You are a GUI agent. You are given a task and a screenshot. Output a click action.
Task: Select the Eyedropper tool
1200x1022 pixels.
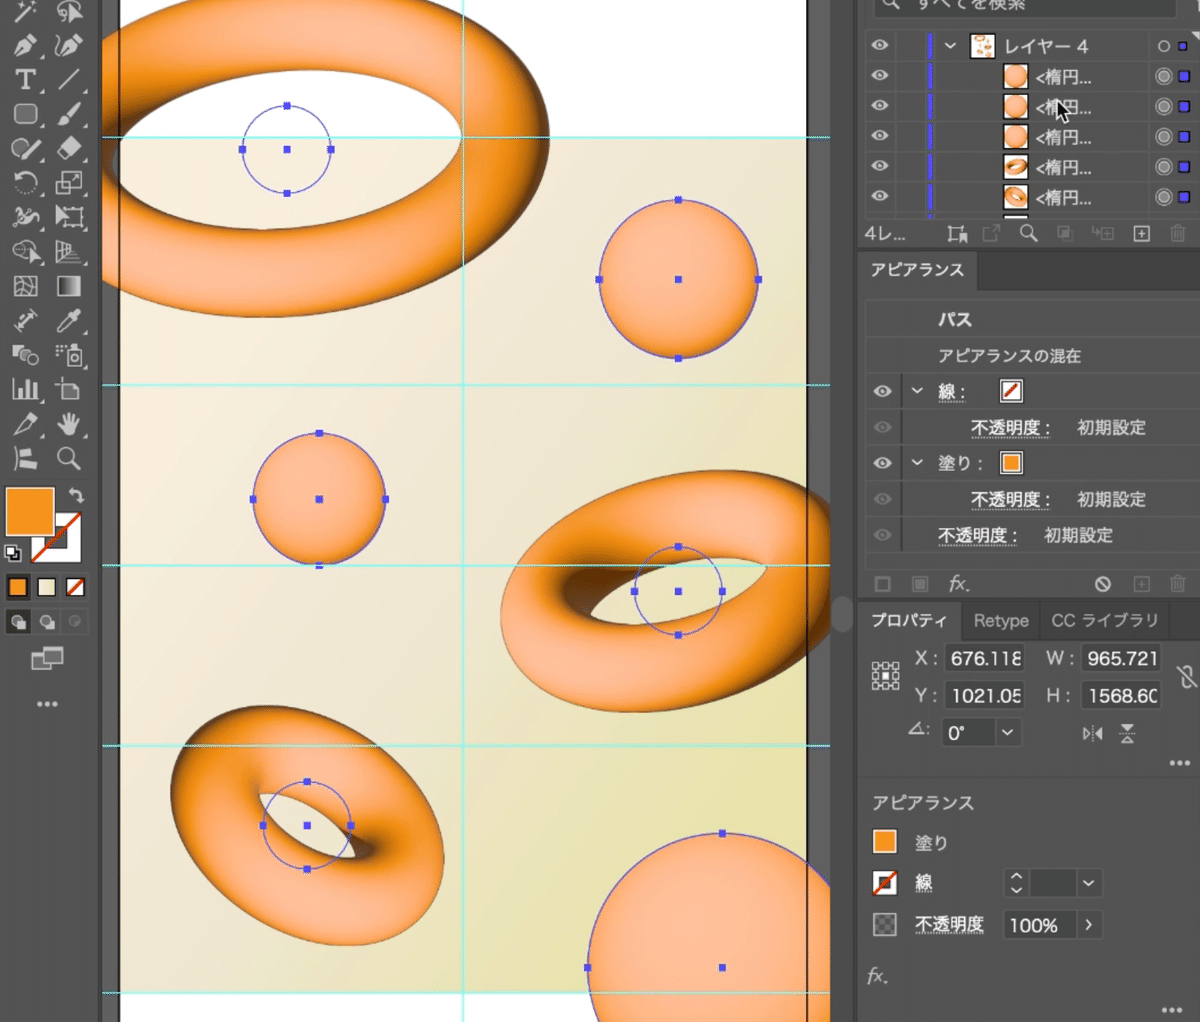(68, 321)
